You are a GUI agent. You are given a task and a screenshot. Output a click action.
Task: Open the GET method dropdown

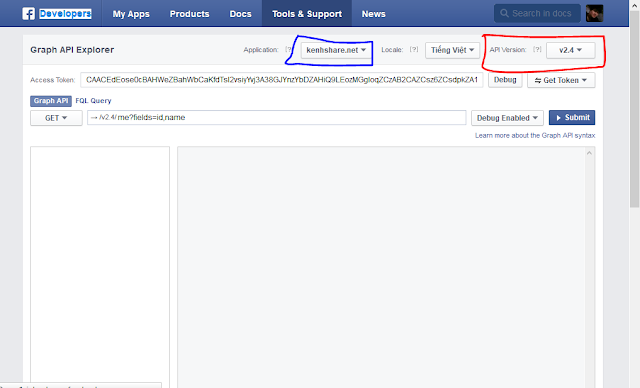pyautogui.click(x=56, y=118)
